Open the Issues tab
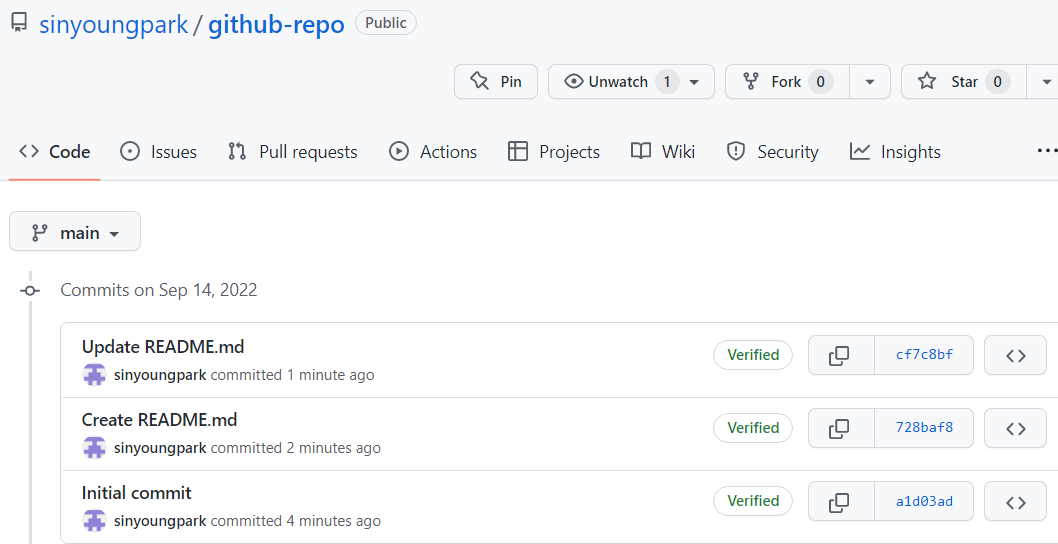 coord(159,152)
